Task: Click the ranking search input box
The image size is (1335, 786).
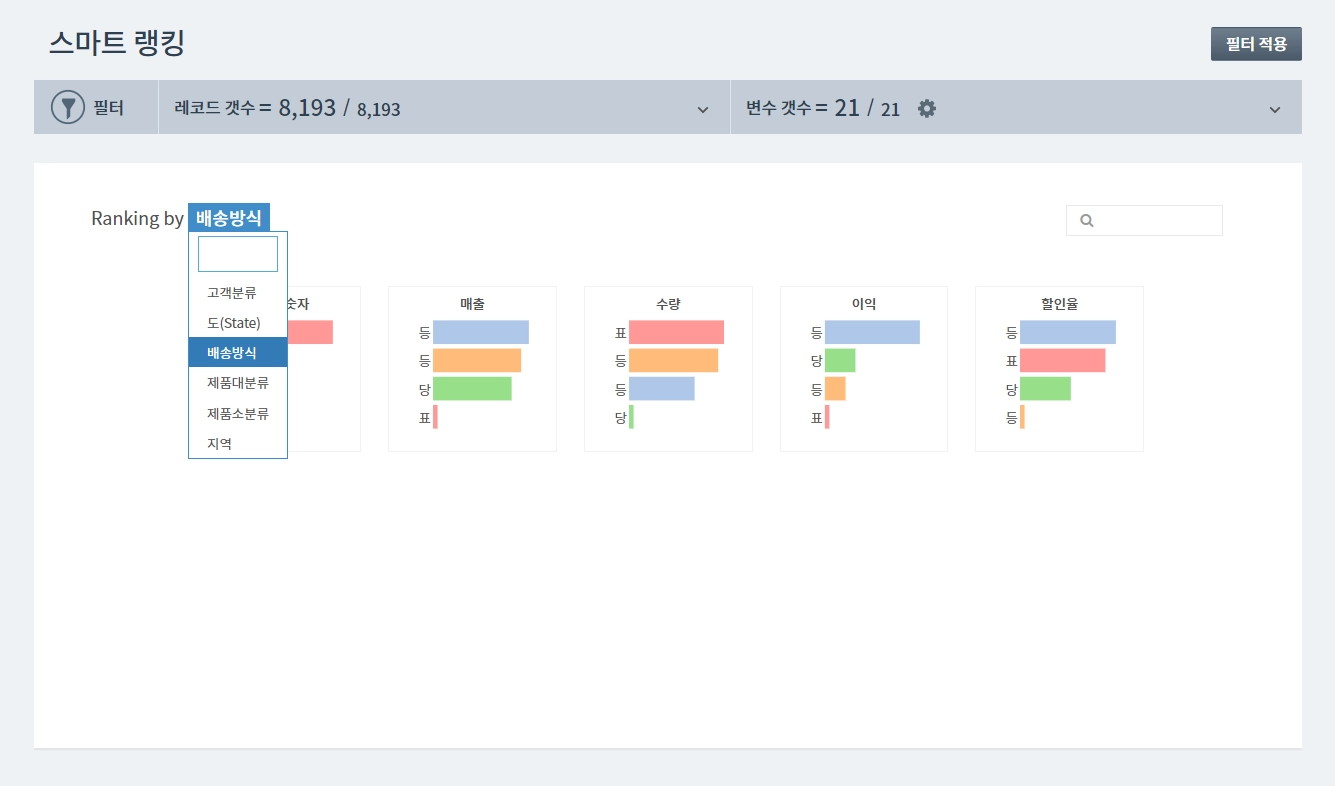Action: pyautogui.click(x=1144, y=221)
